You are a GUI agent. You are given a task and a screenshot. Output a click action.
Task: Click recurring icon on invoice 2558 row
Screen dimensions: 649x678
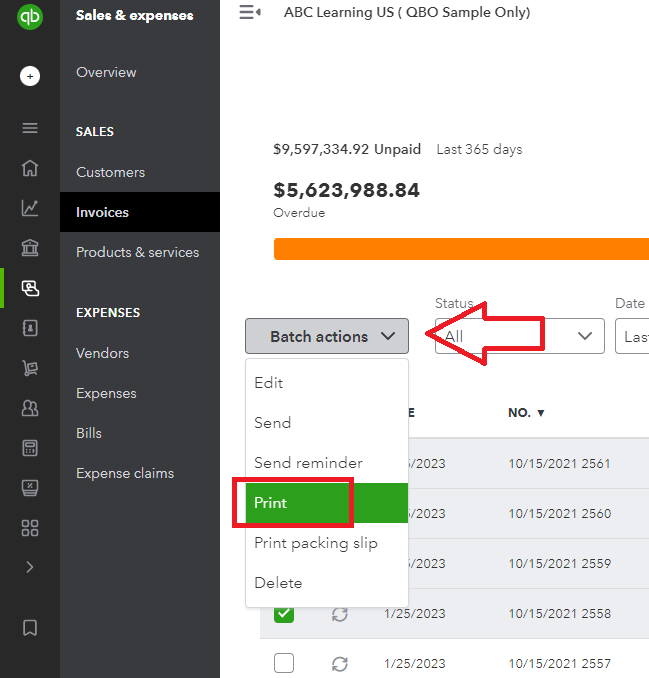tap(340, 614)
